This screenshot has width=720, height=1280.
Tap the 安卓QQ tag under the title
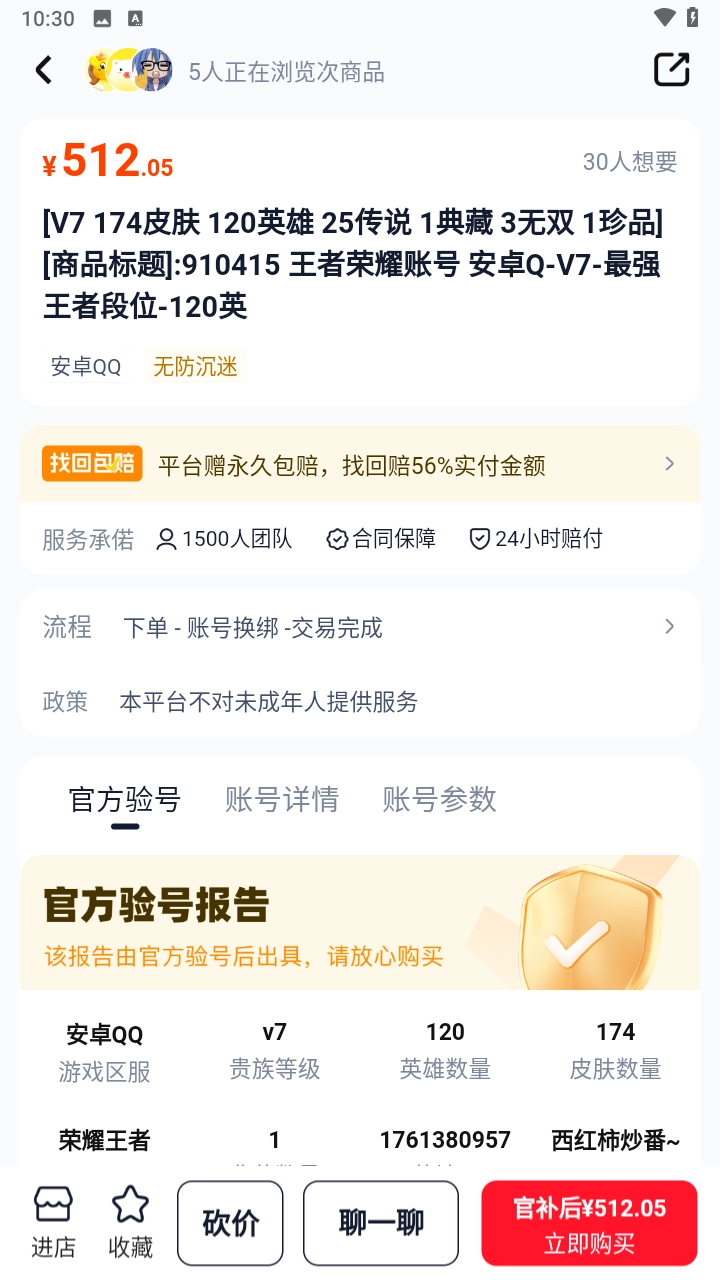pyautogui.click(x=86, y=367)
